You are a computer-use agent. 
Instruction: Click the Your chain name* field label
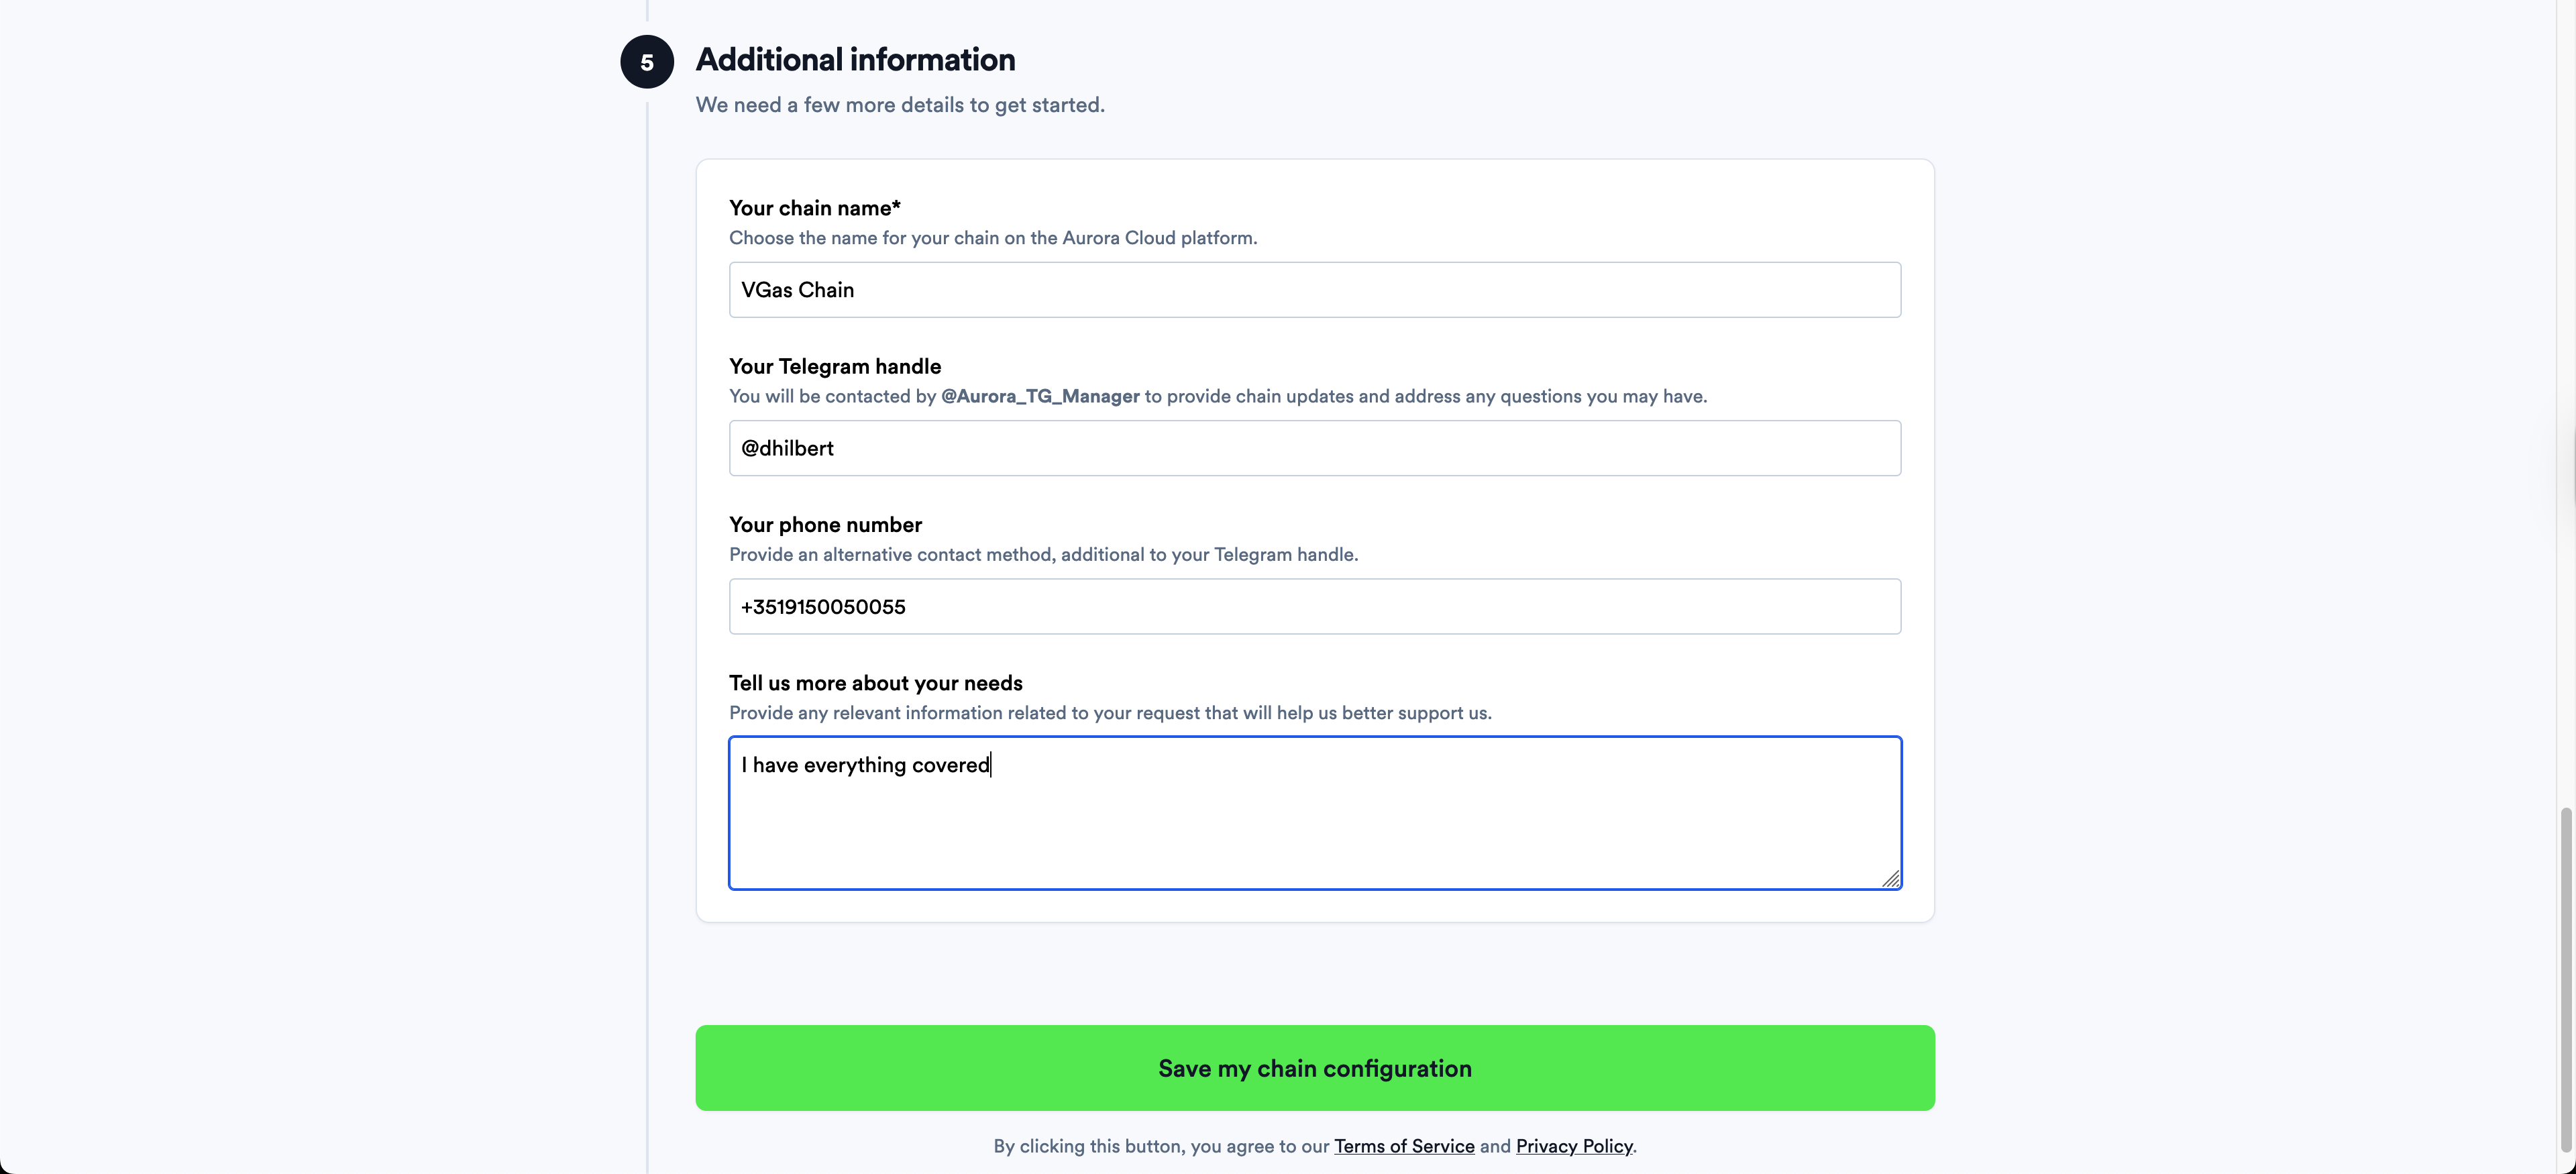coord(813,208)
